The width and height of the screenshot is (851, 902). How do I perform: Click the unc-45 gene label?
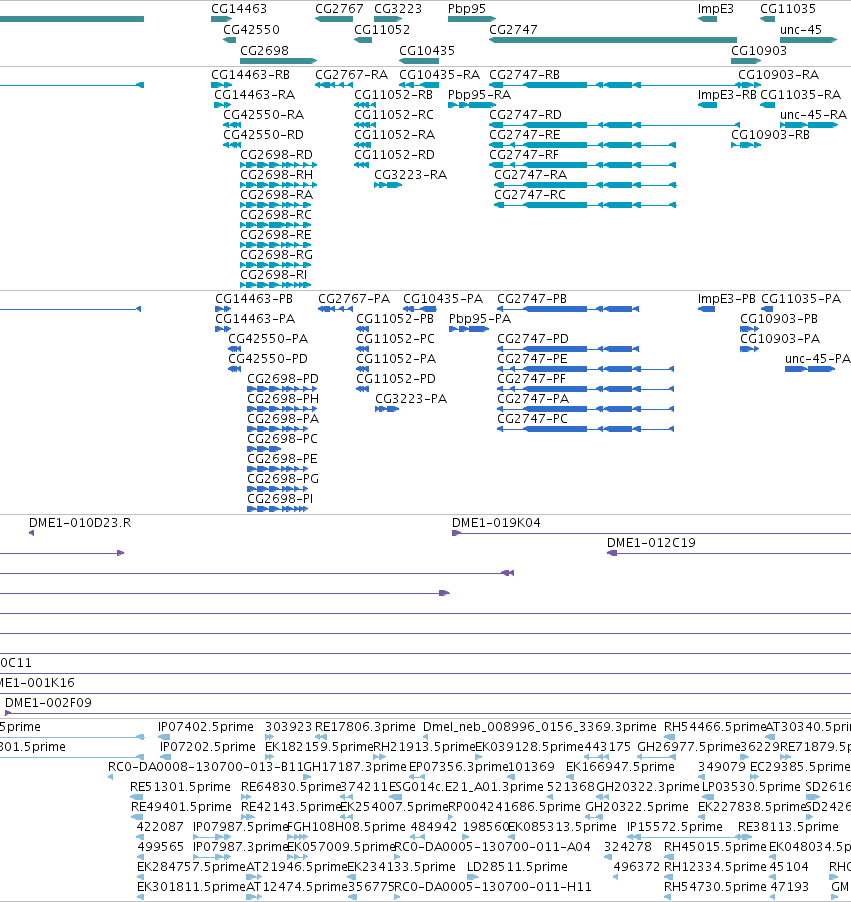point(800,29)
